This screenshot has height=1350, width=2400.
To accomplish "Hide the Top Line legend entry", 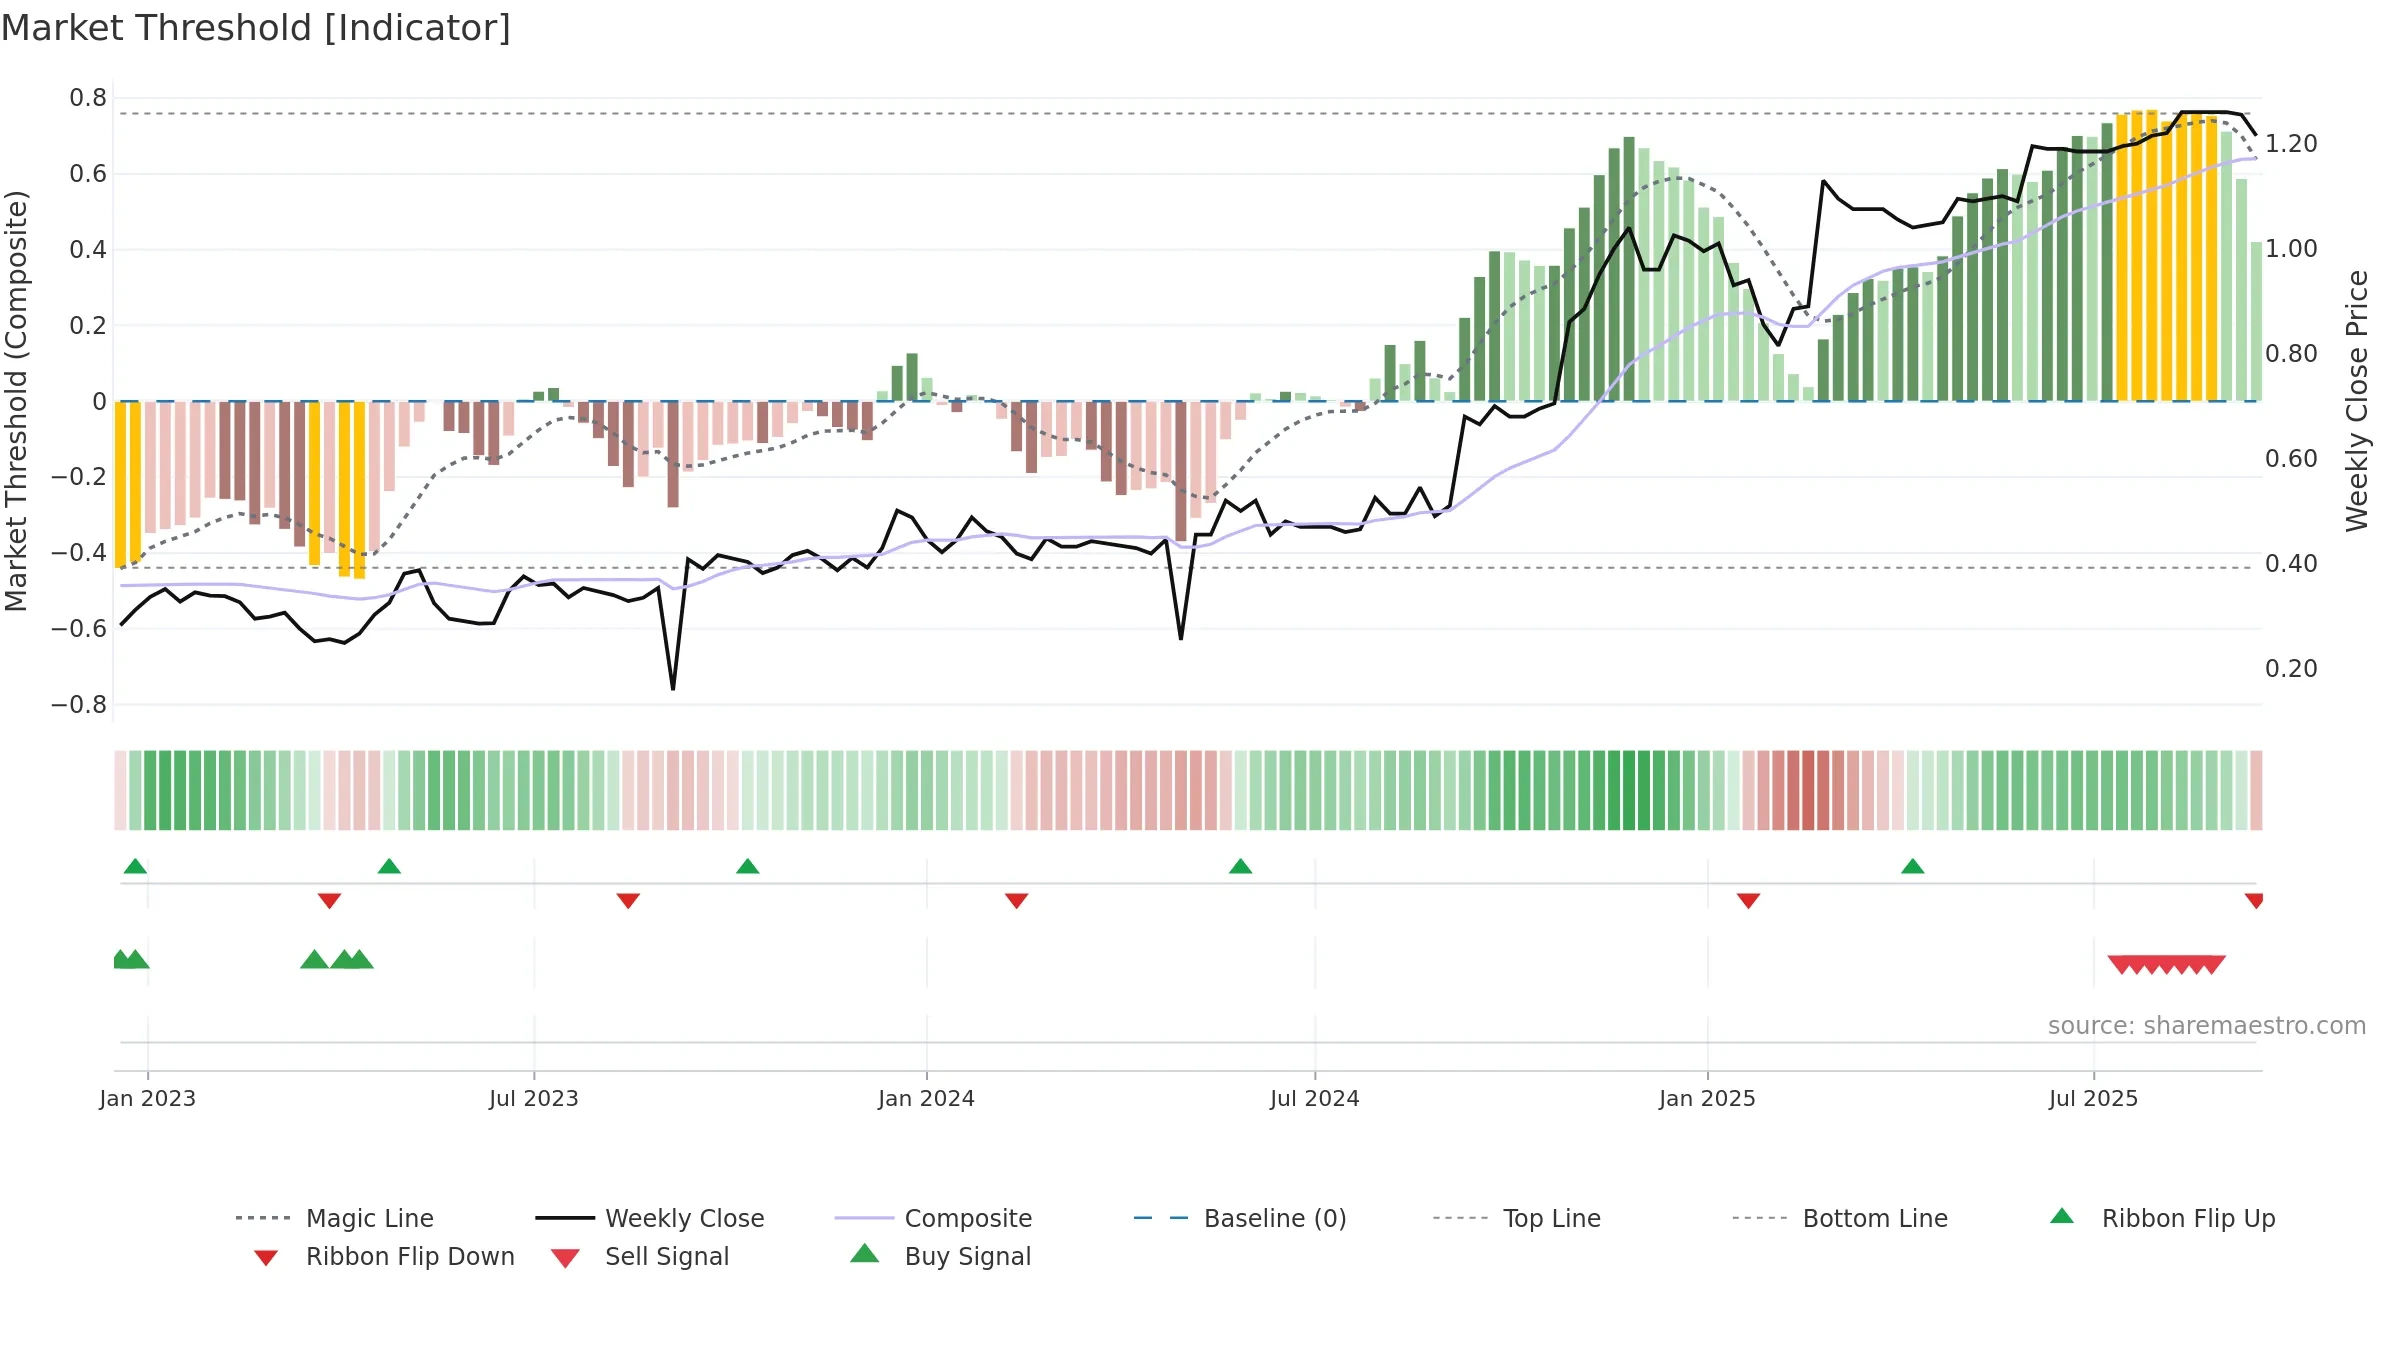I will [1516, 1218].
